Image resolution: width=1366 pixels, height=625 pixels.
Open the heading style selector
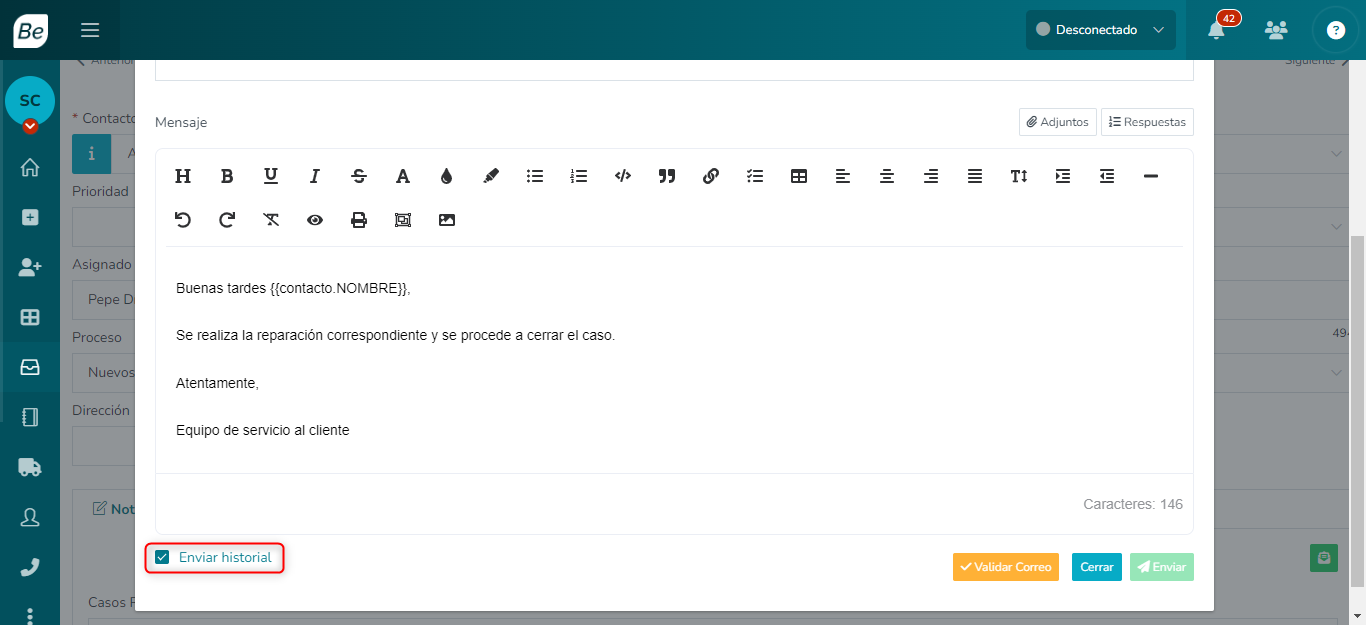click(183, 176)
